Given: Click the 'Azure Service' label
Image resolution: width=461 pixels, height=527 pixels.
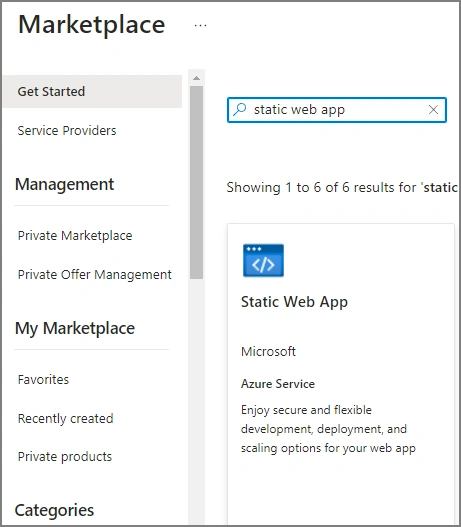Looking at the screenshot, I should (x=278, y=384).
